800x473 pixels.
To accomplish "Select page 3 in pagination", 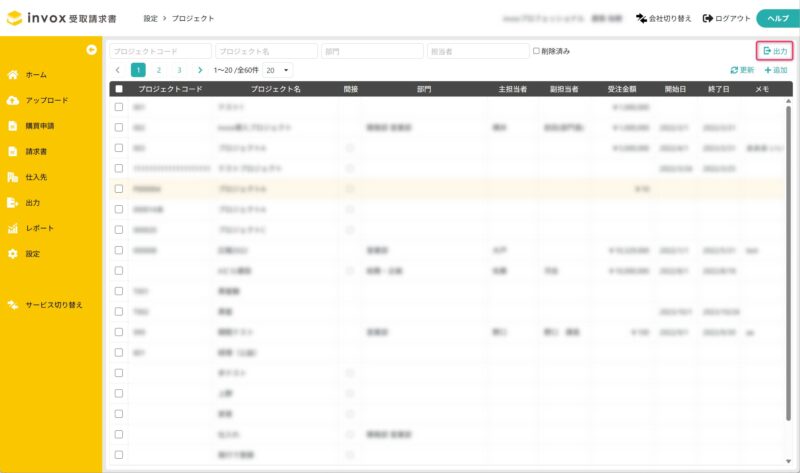I will (x=179, y=70).
